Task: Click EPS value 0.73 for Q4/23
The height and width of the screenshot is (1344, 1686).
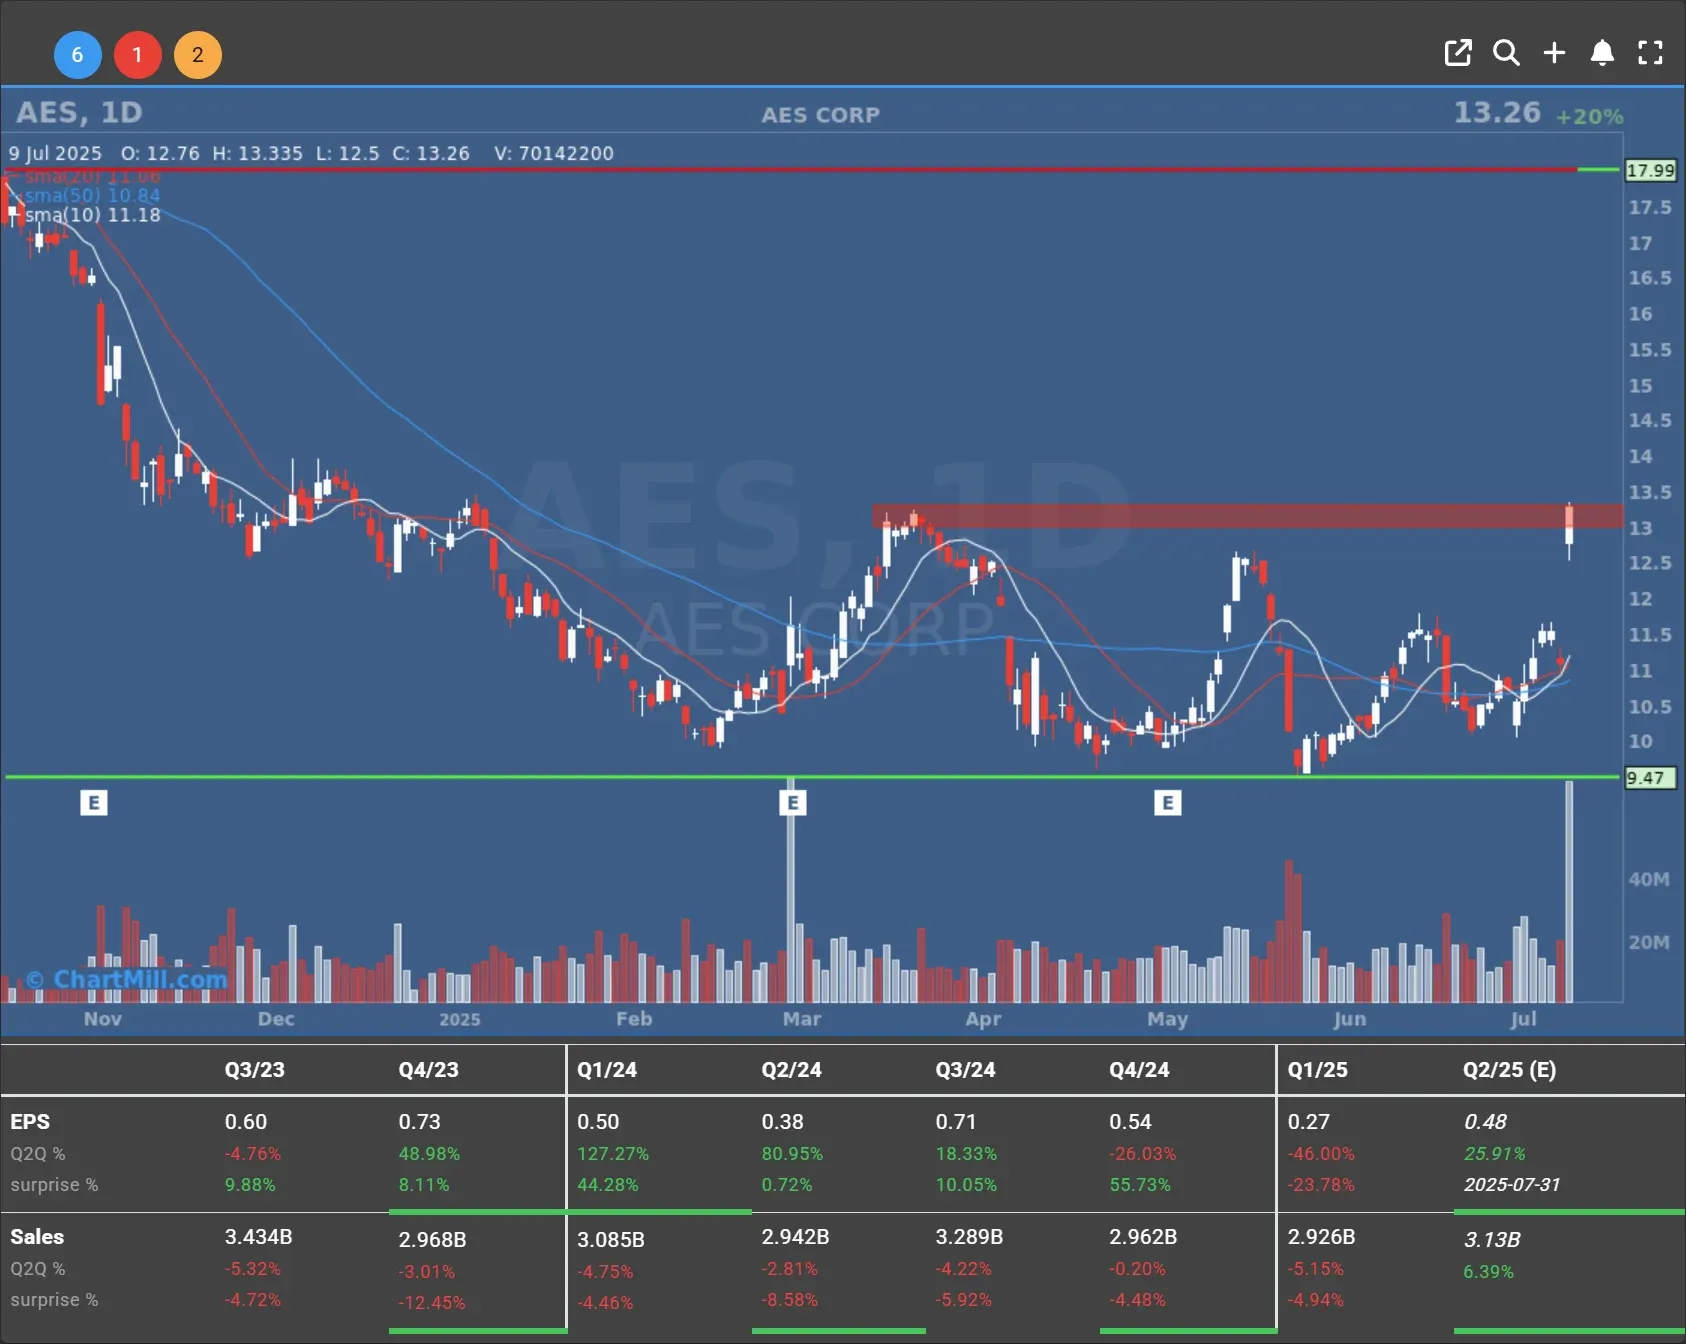Action: click(420, 1121)
